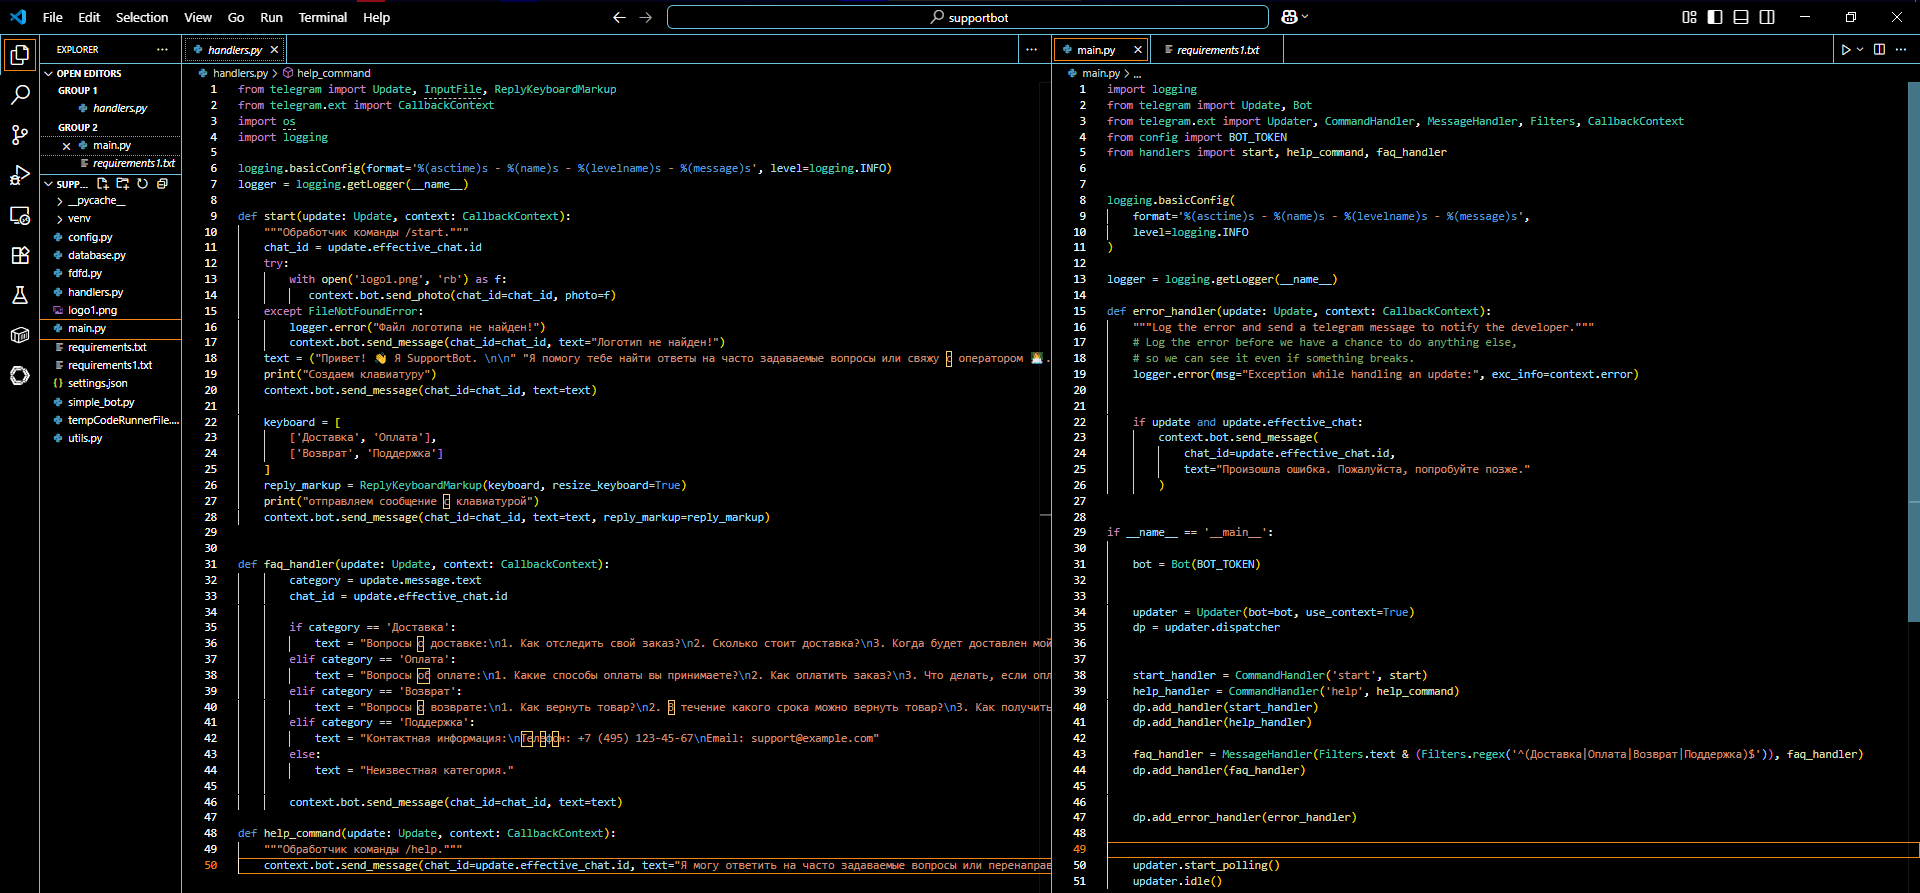
Task: Open the Extensions view
Action: pyautogui.click(x=19, y=255)
